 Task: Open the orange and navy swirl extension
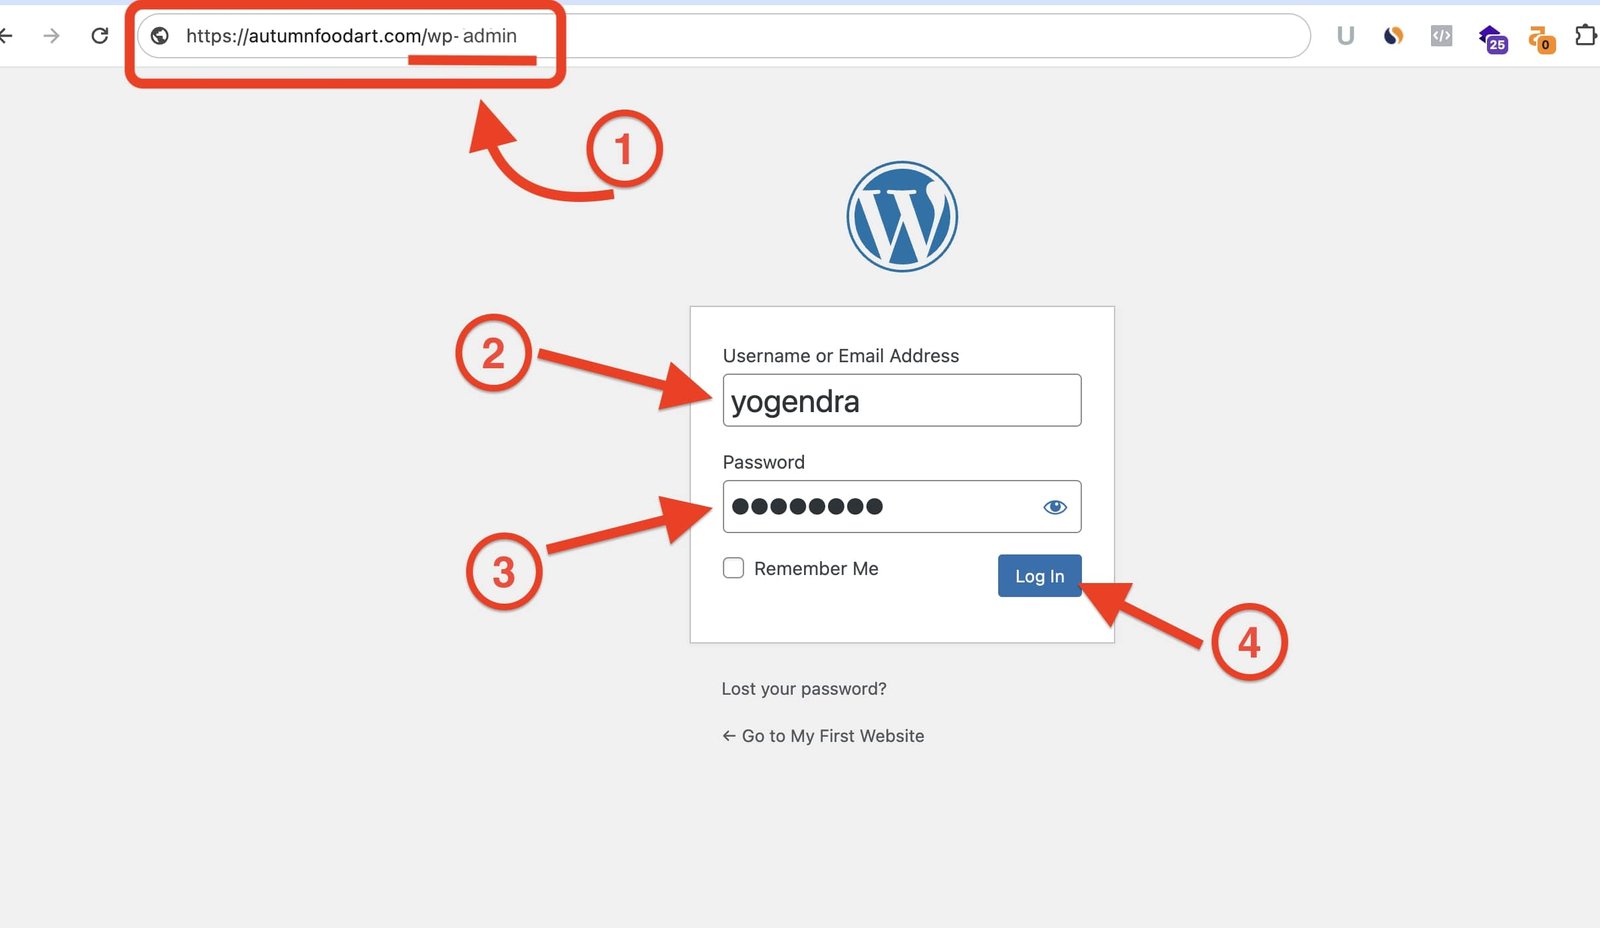(x=1393, y=36)
